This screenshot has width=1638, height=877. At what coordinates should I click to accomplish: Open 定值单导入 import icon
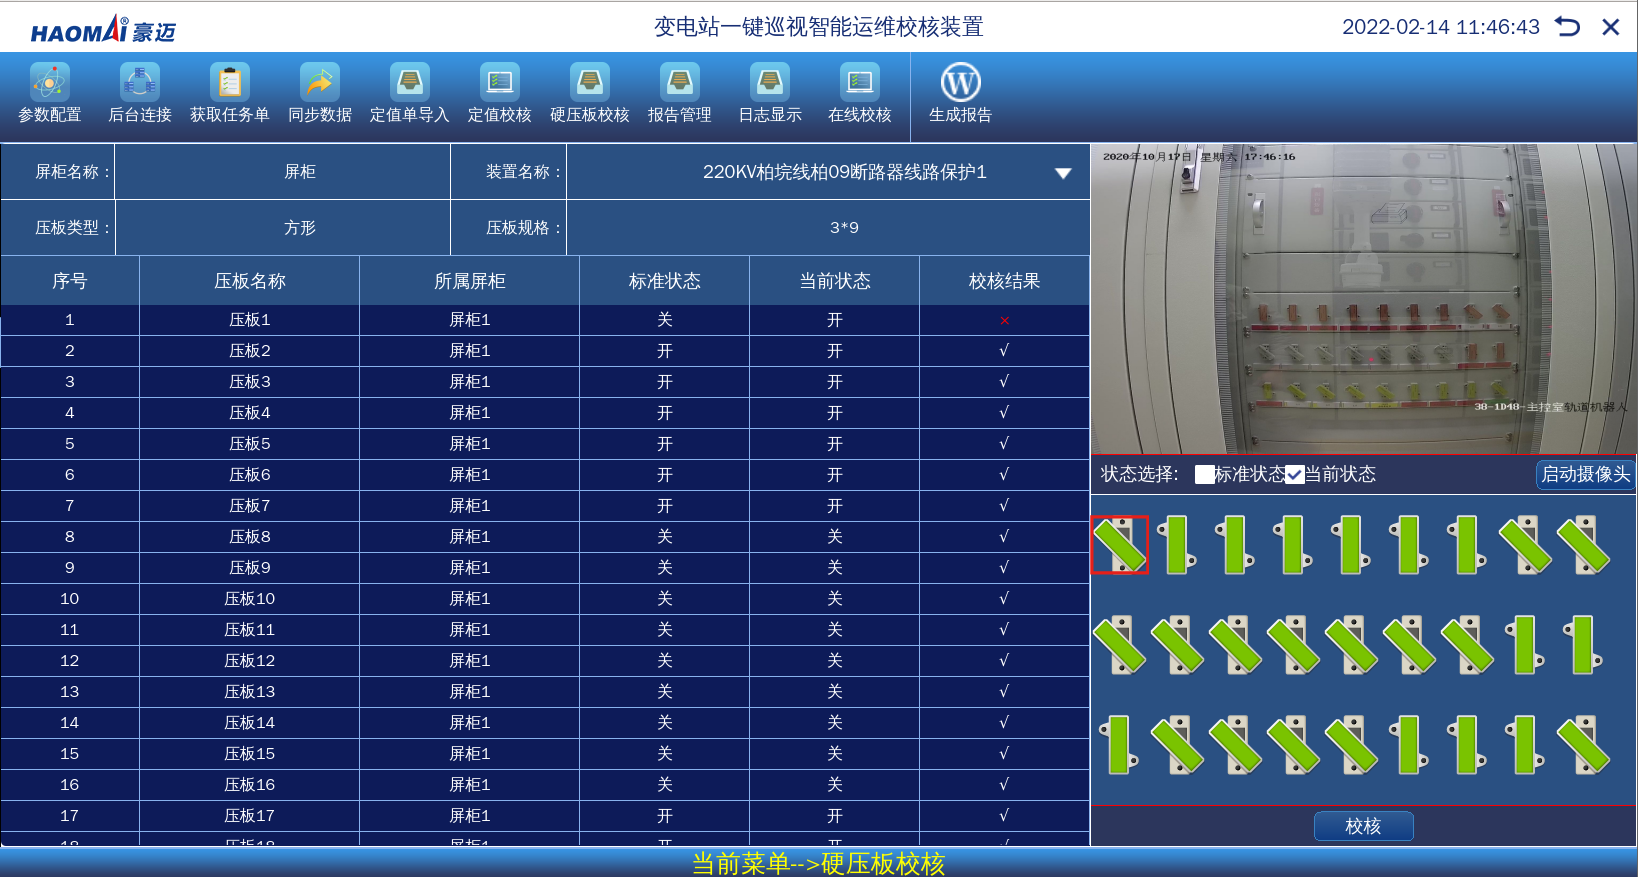(409, 84)
